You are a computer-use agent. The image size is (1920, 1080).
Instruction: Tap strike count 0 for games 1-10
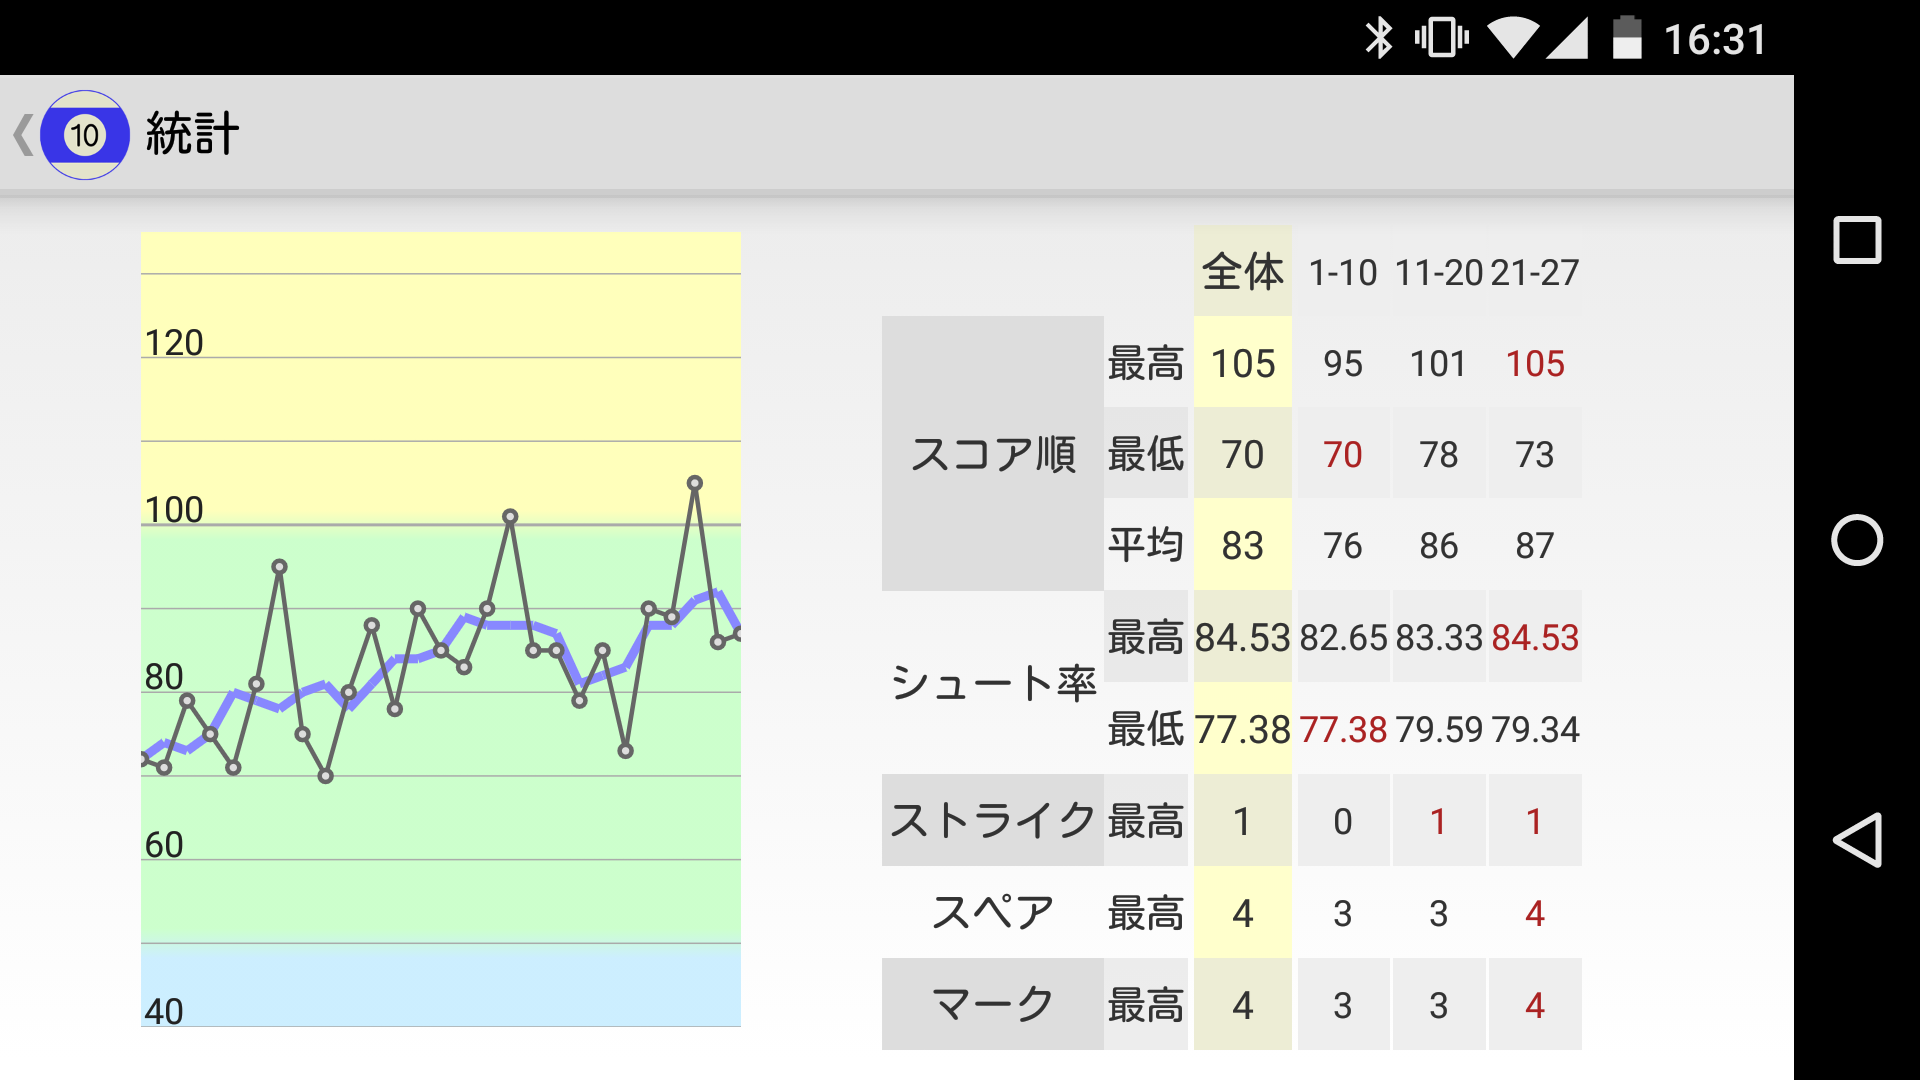coord(1343,821)
